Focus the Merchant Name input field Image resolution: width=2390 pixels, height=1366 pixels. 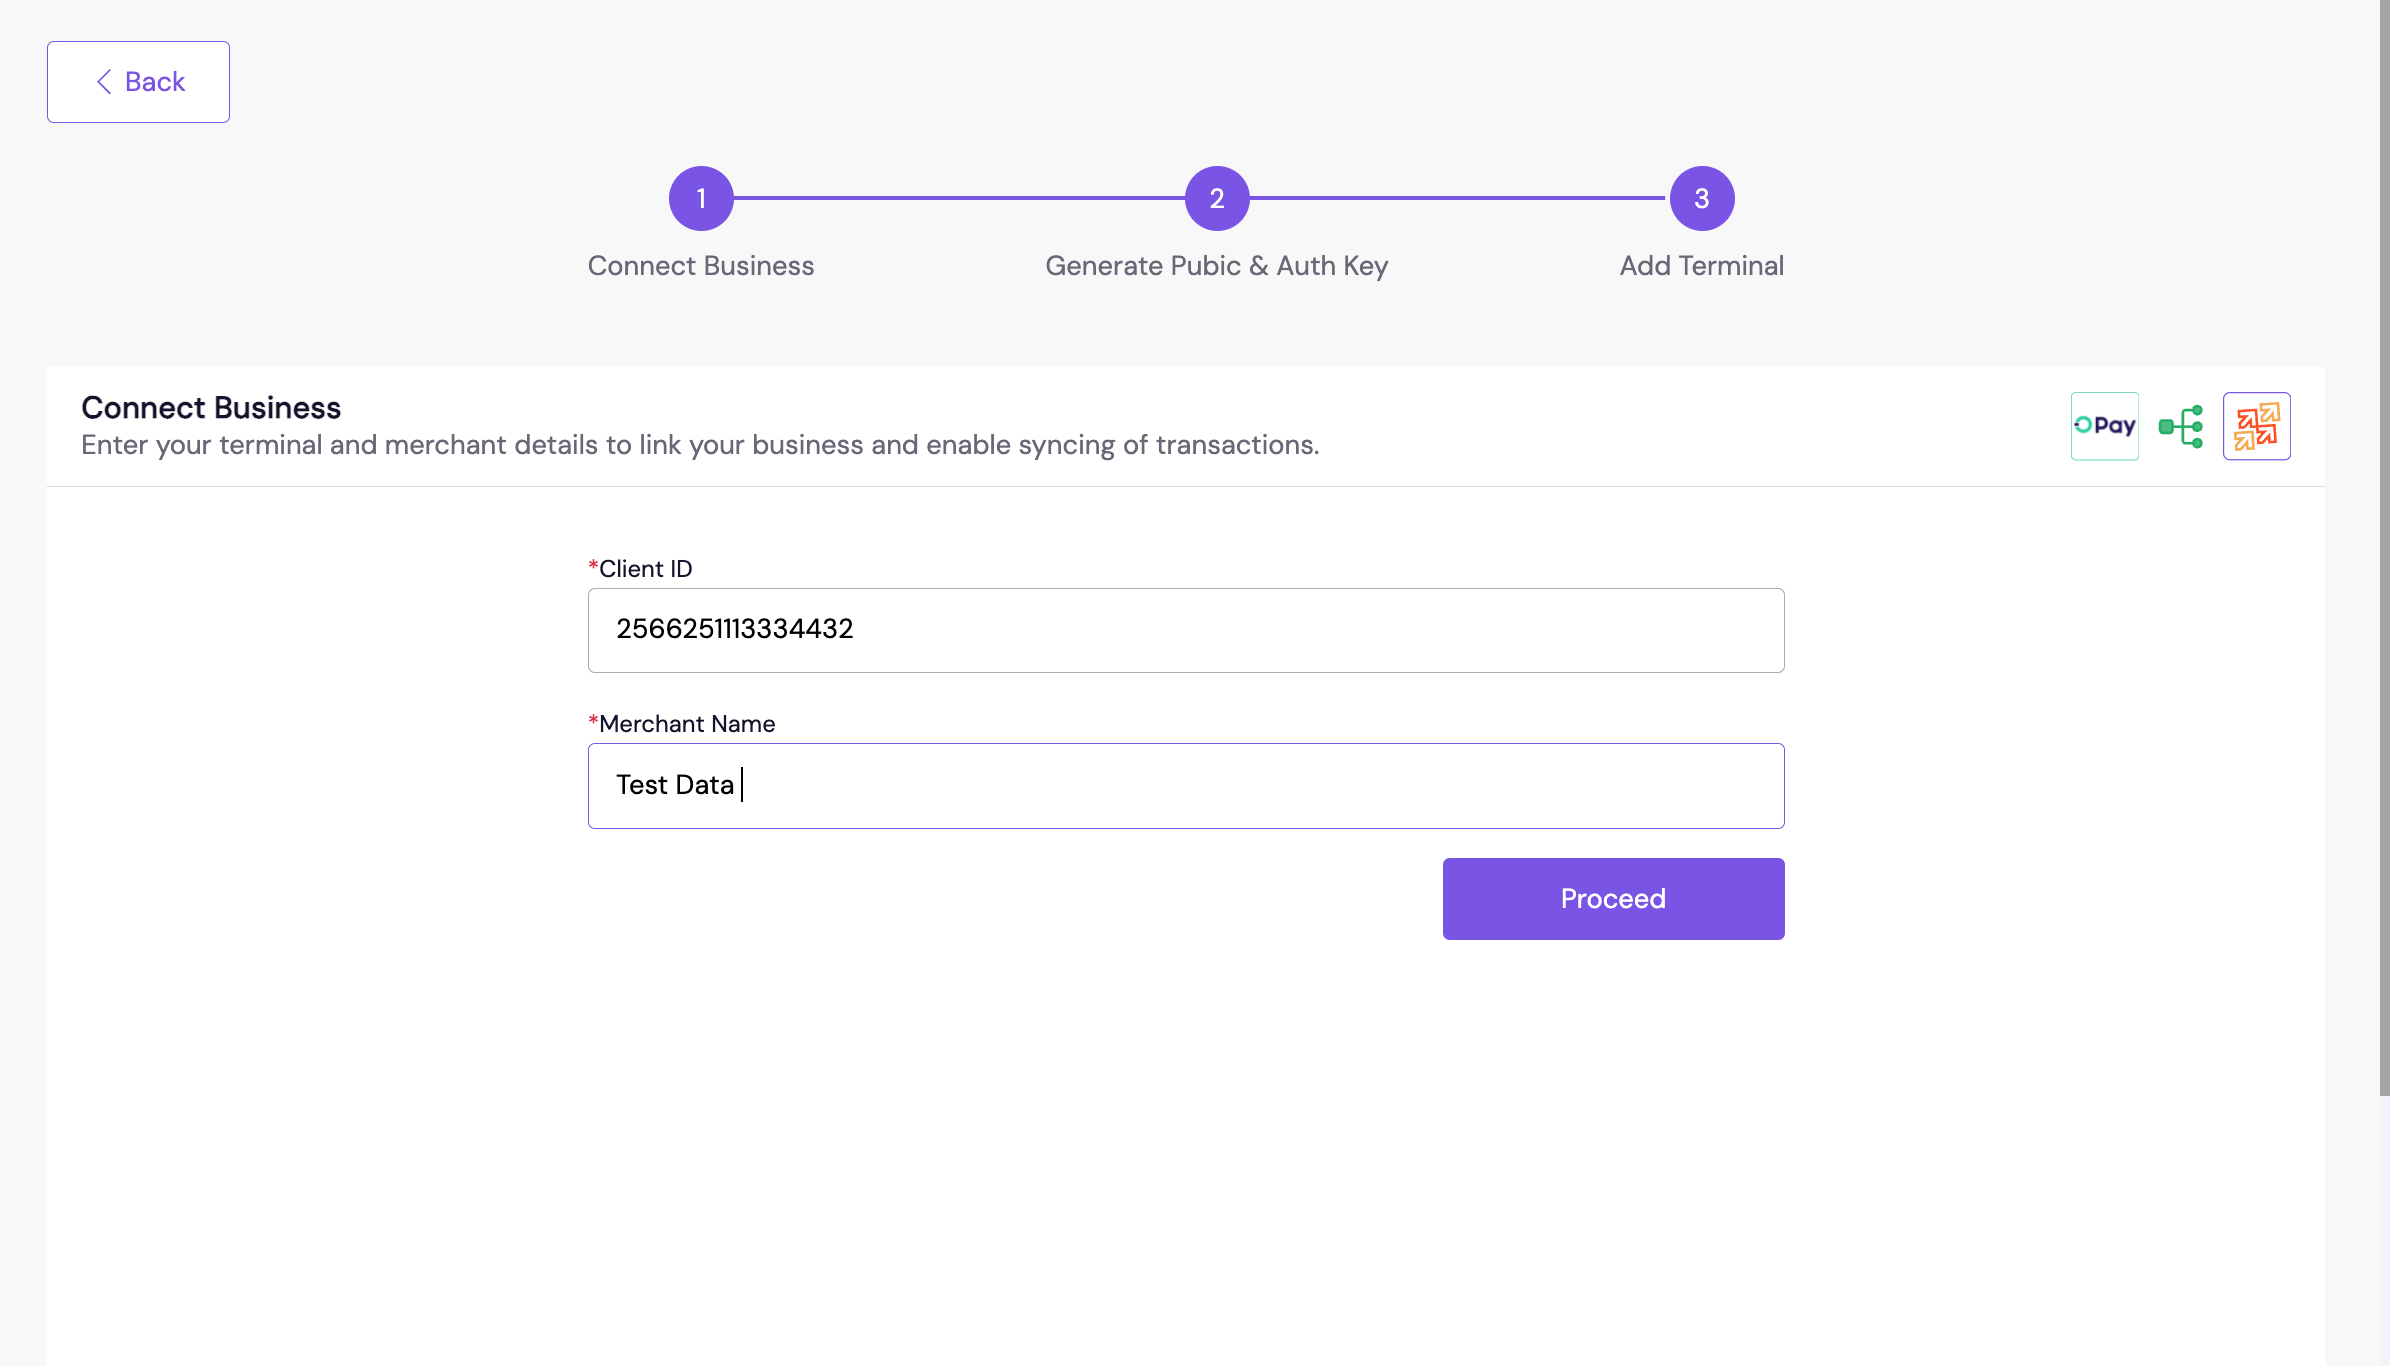point(1185,785)
